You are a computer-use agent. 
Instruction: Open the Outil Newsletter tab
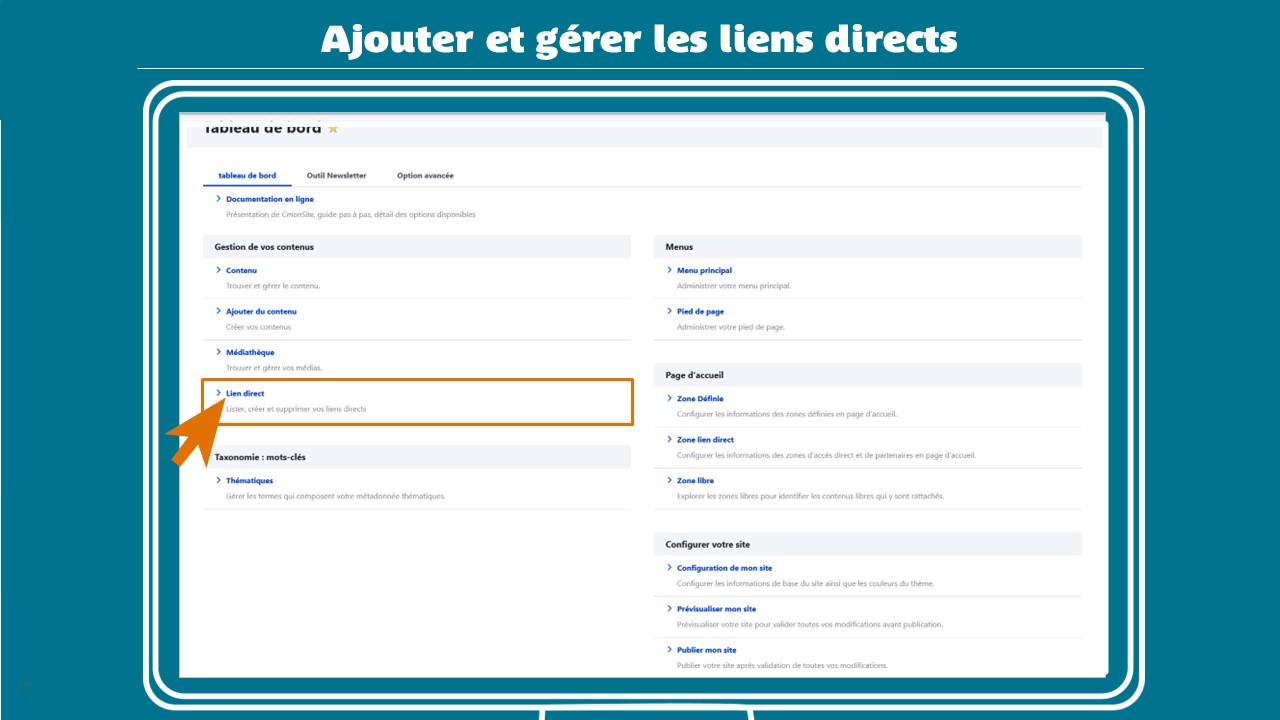tap(336, 176)
